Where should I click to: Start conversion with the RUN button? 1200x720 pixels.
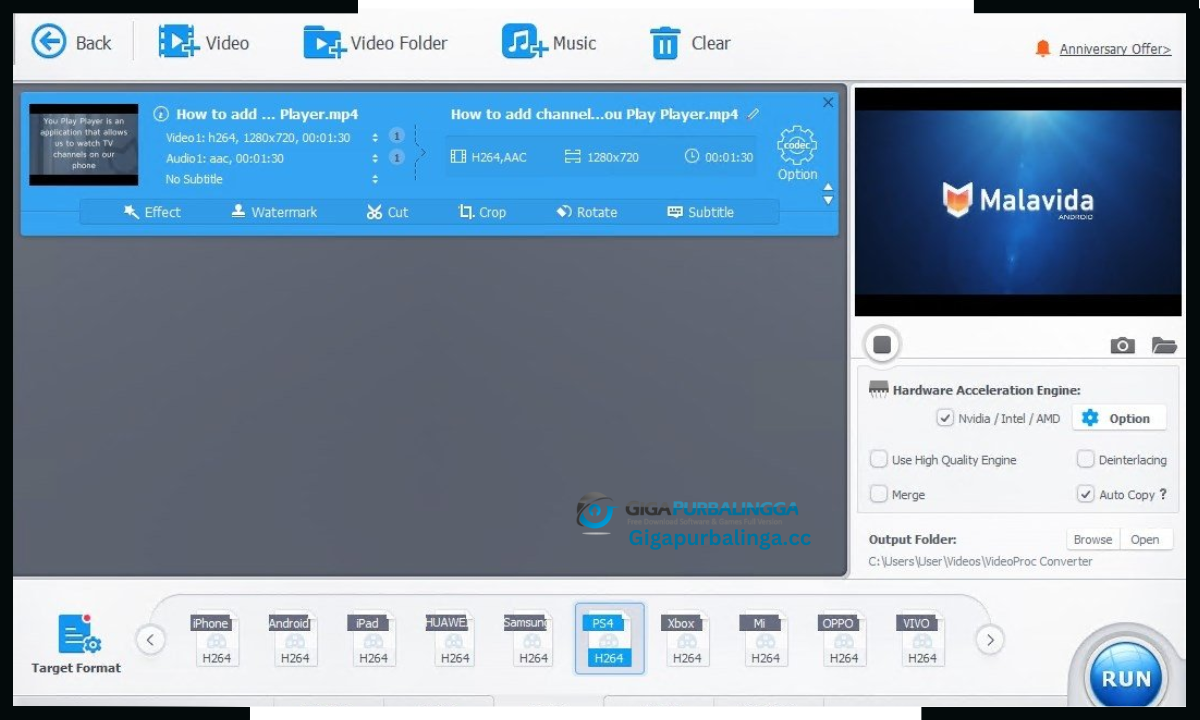1126,678
